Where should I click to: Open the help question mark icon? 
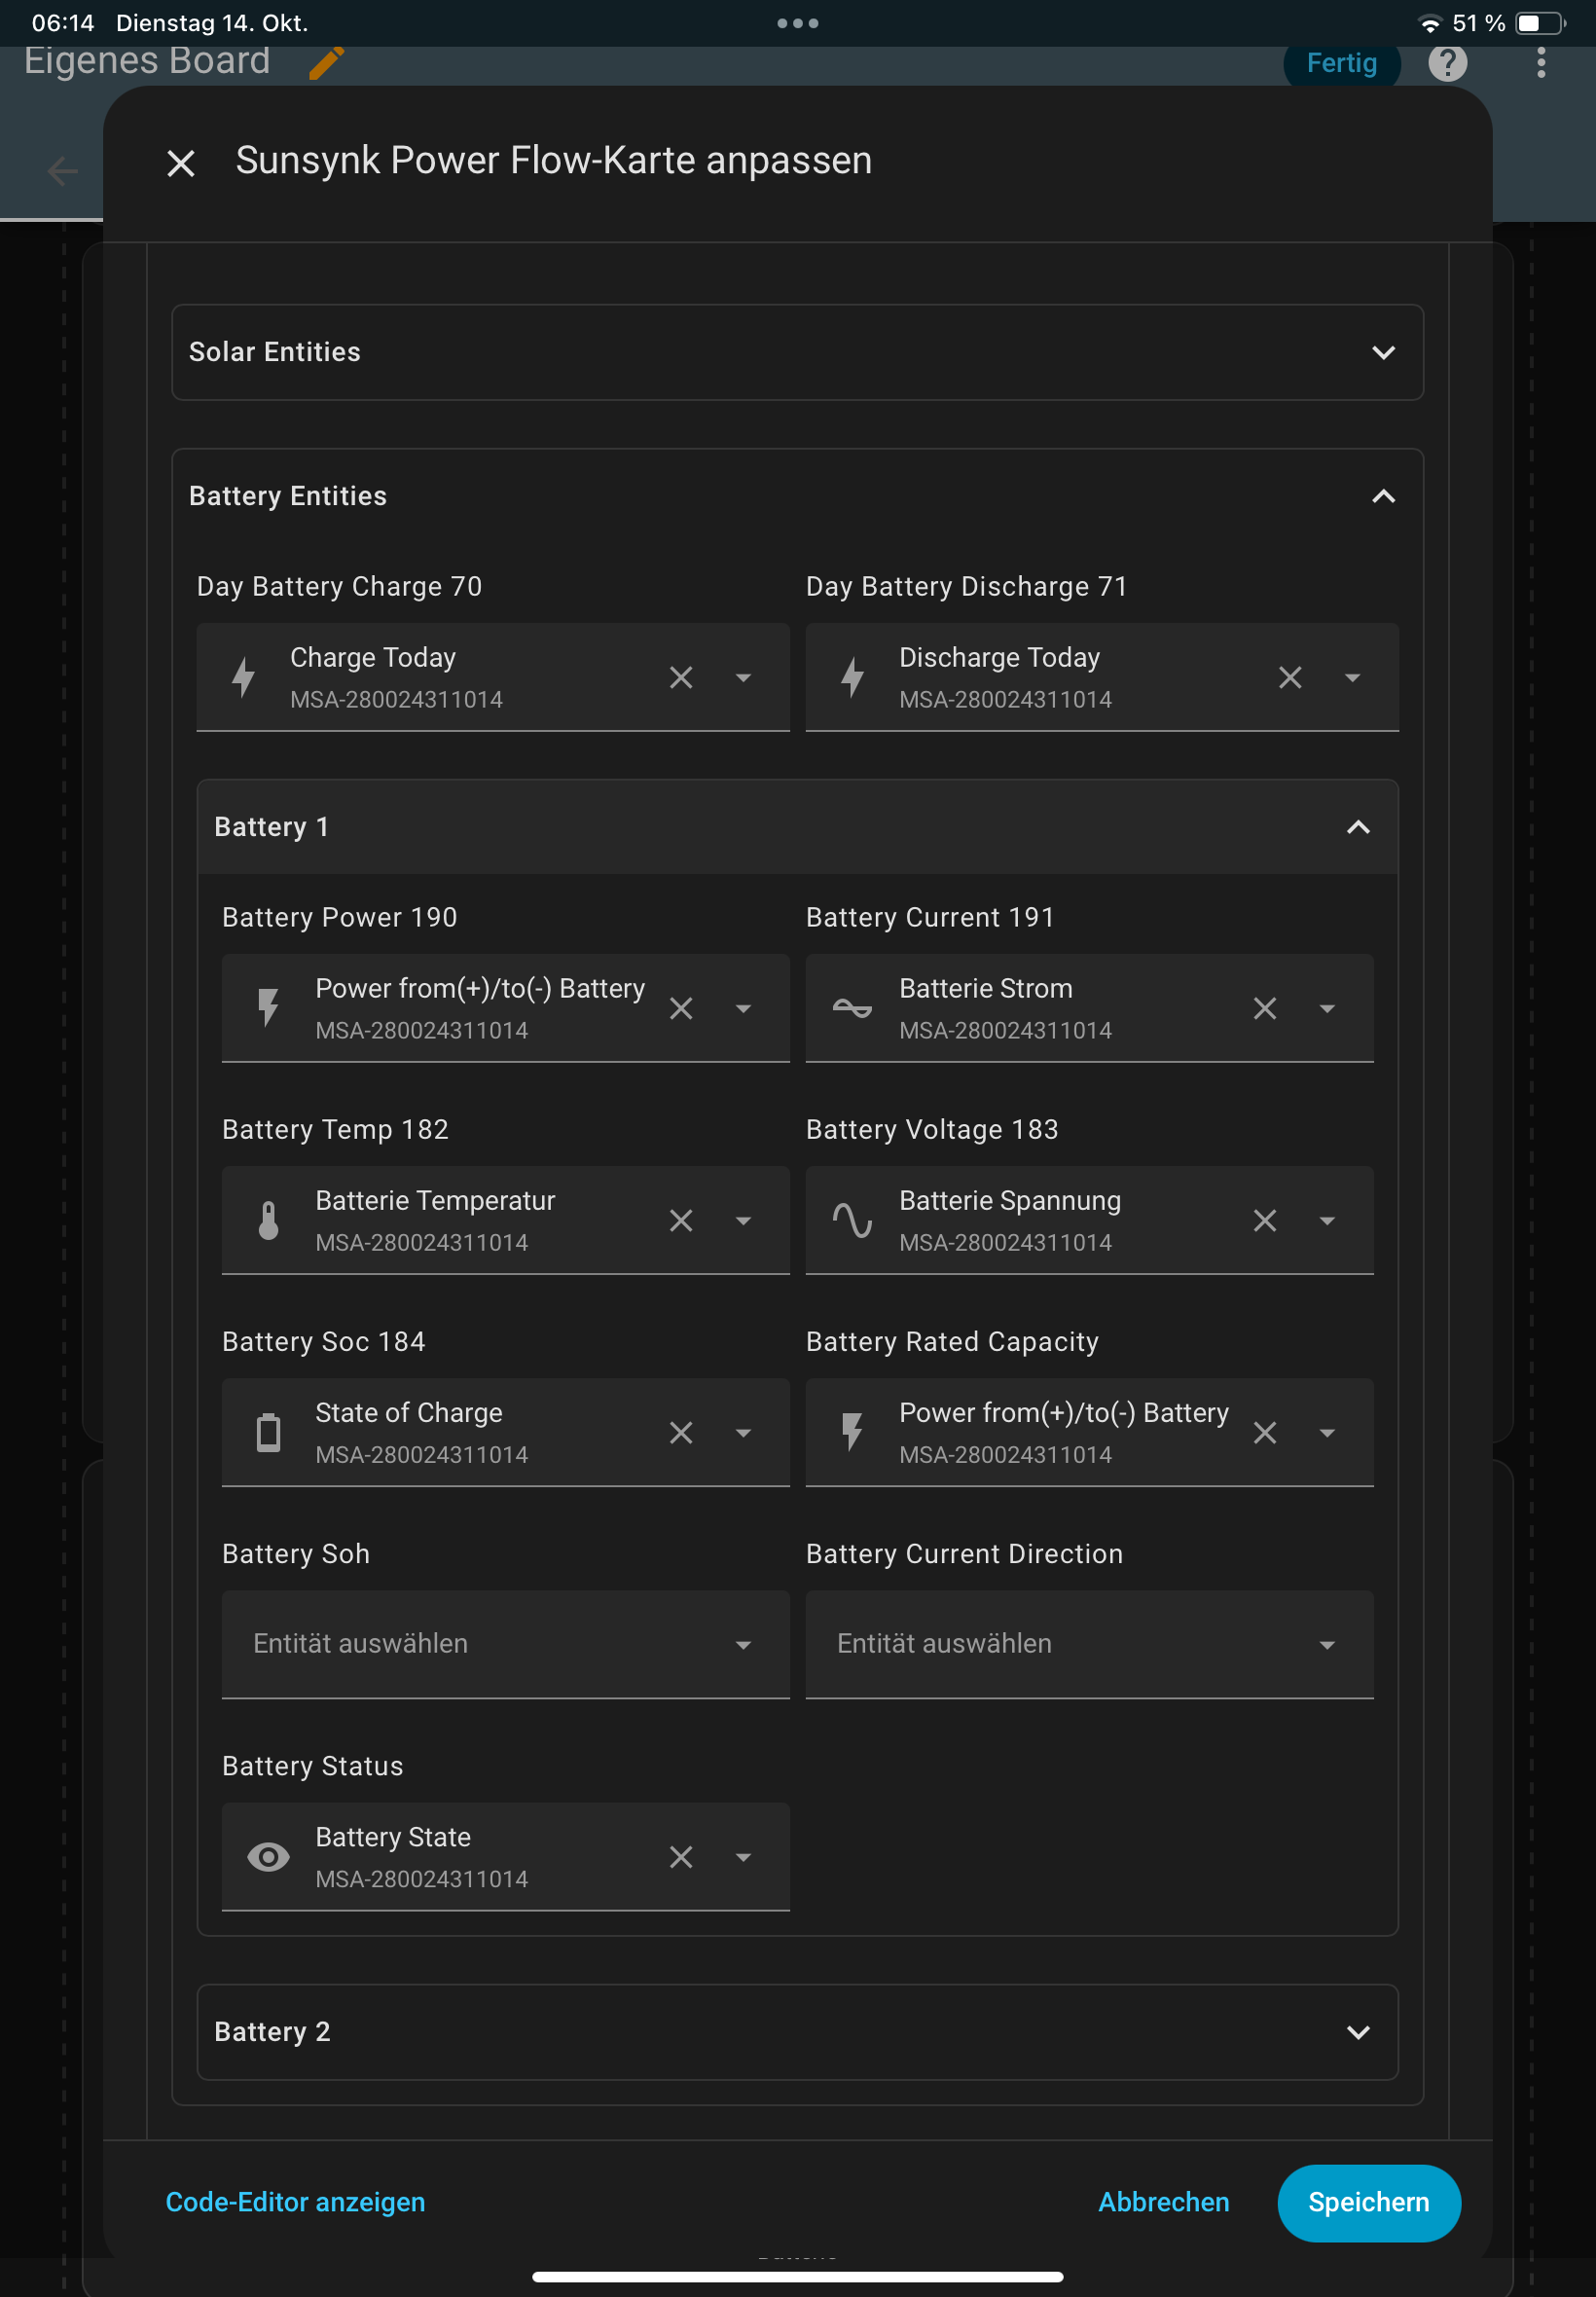1446,63
